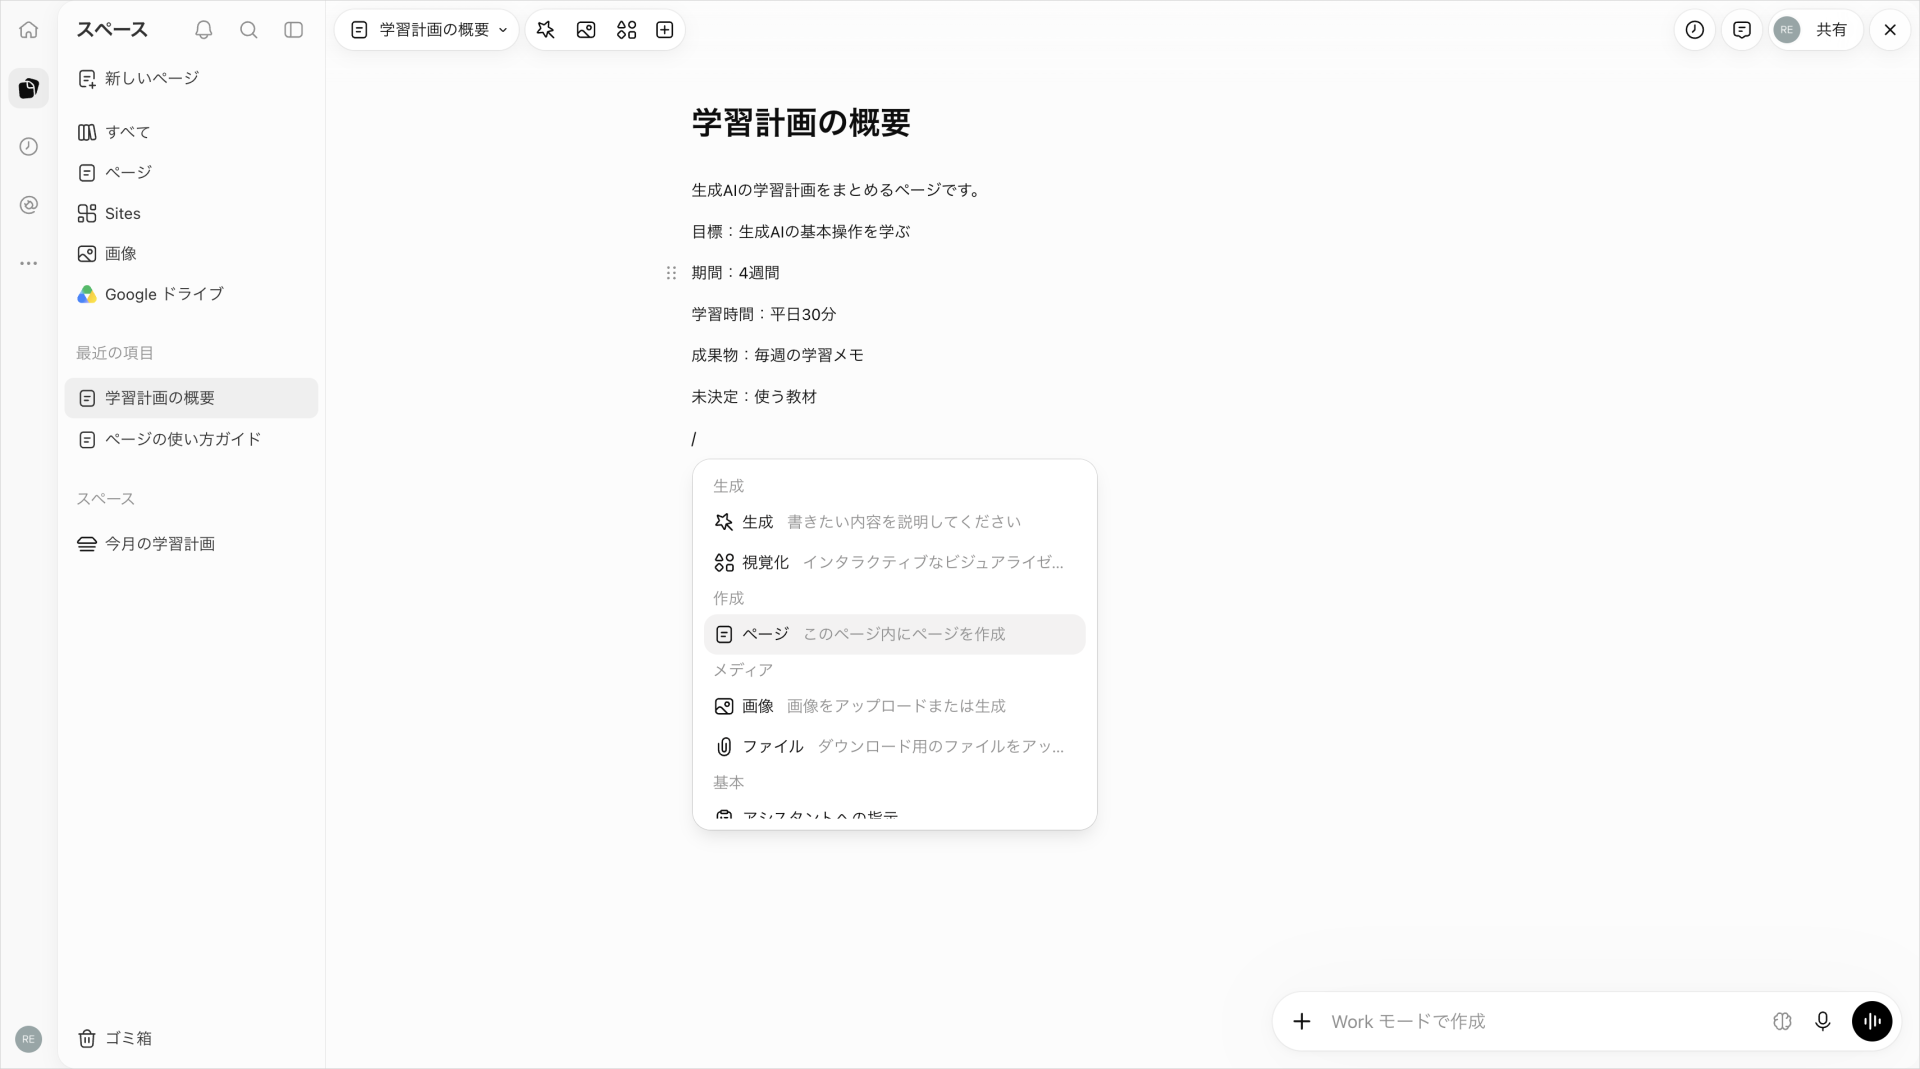The width and height of the screenshot is (1920, 1069).
Task: Click the brain mode icon in prompt bar
Action: coord(1782,1021)
